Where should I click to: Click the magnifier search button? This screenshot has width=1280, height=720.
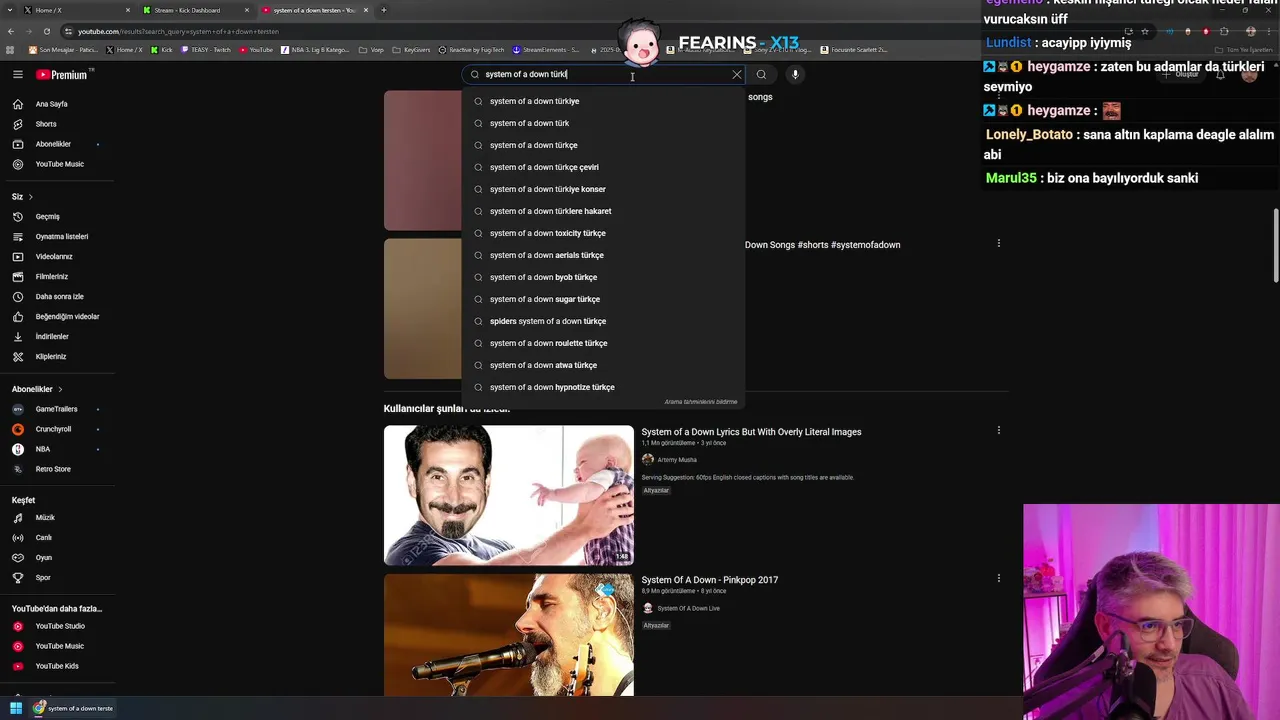pos(761,74)
